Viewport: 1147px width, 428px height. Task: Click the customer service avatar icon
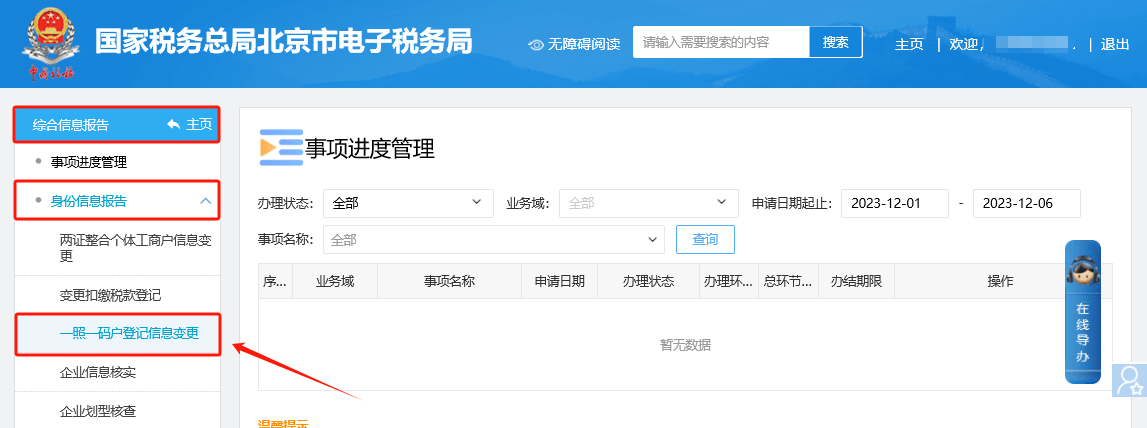click(x=1129, y=380)
